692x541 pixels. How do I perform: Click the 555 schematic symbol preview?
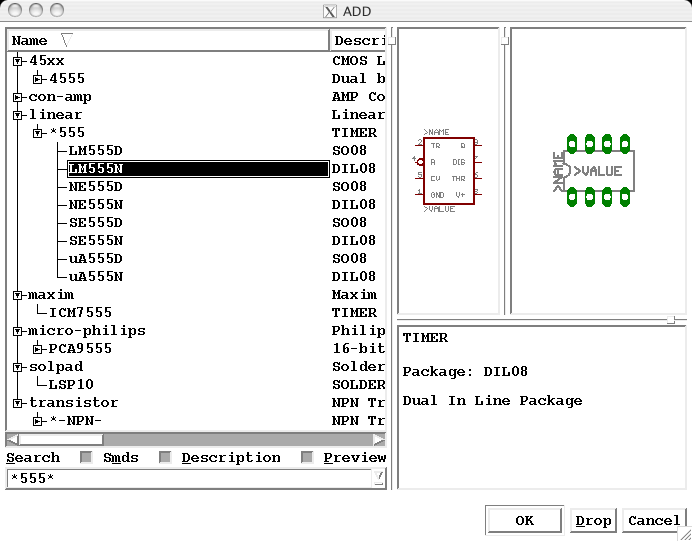(x=448, y=170)
